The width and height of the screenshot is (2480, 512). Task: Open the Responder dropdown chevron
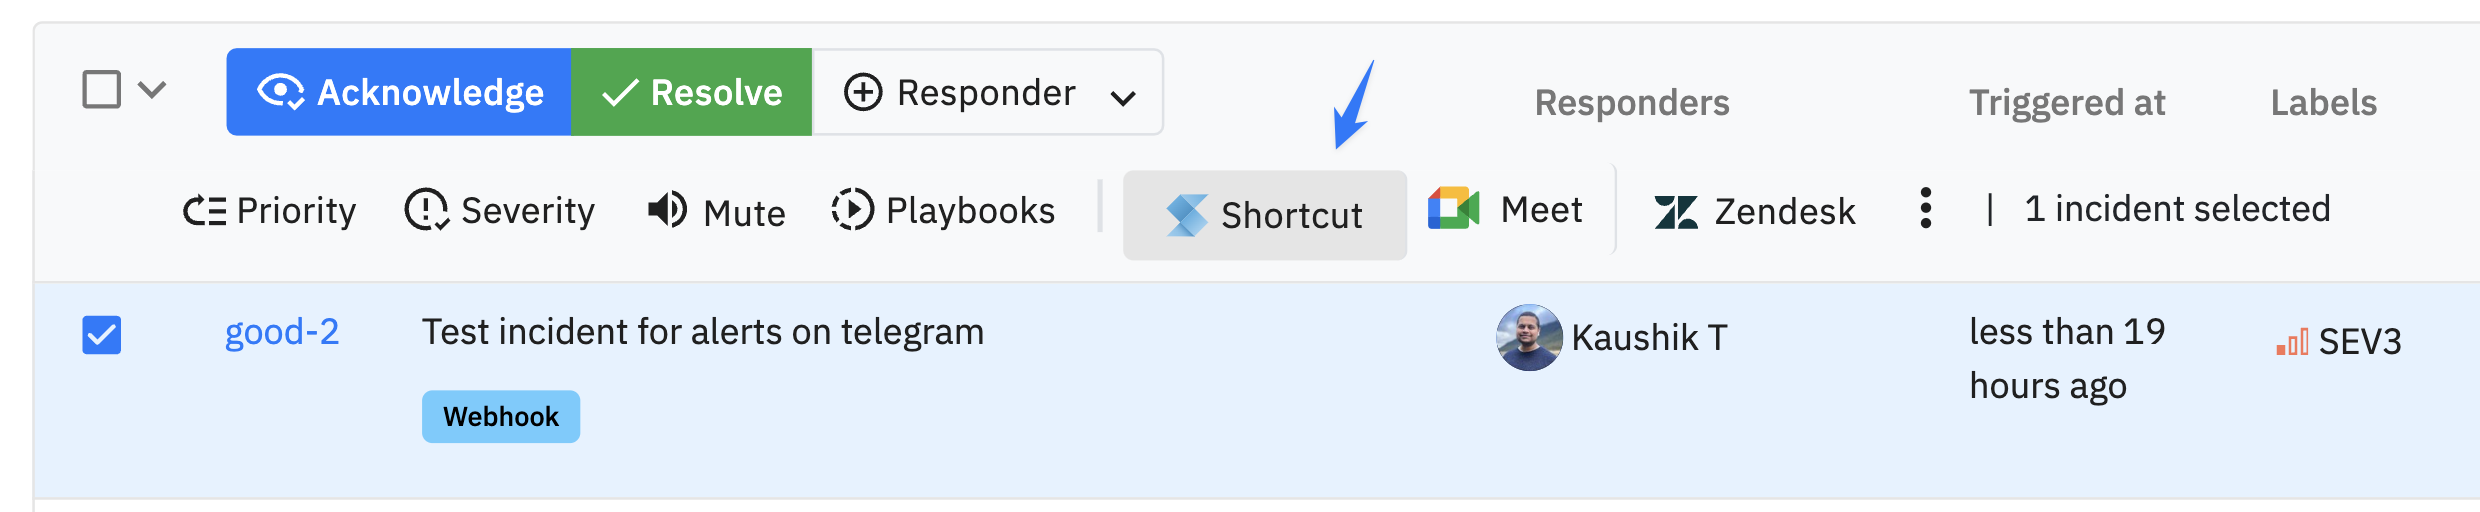1123,97
